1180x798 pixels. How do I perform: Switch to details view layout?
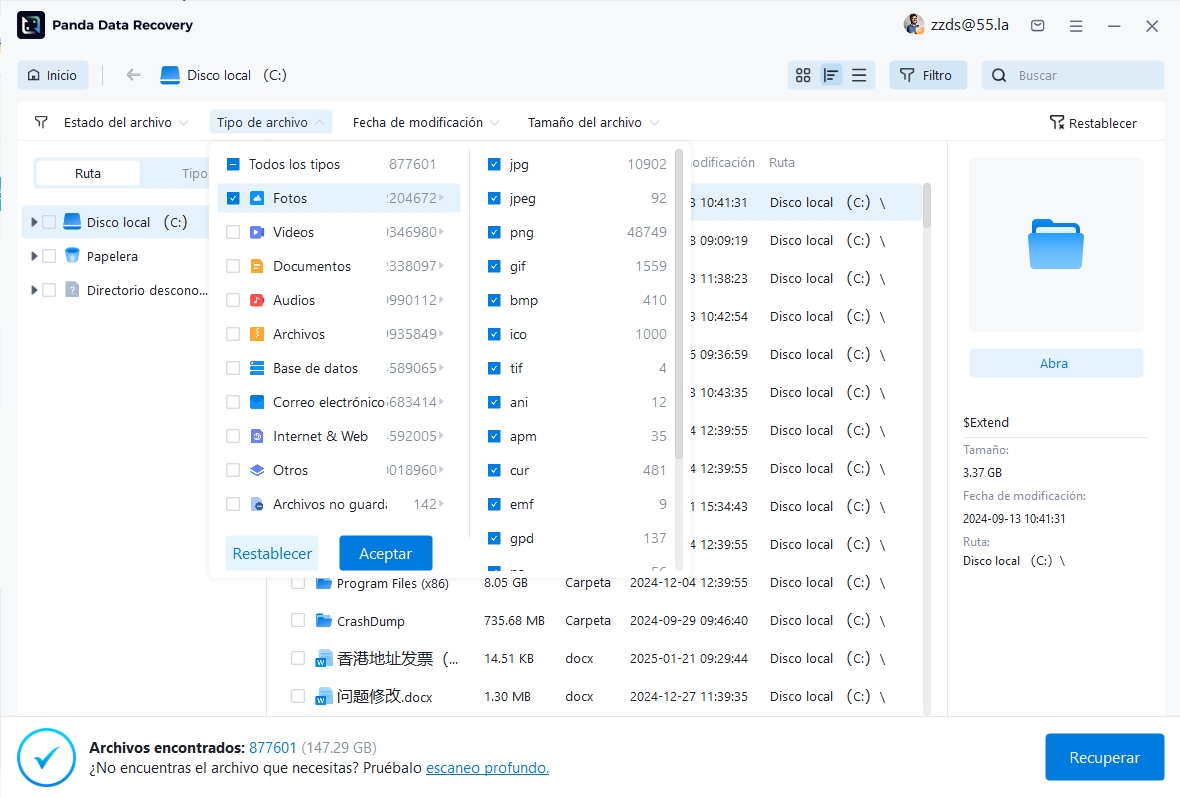point(831,75)
